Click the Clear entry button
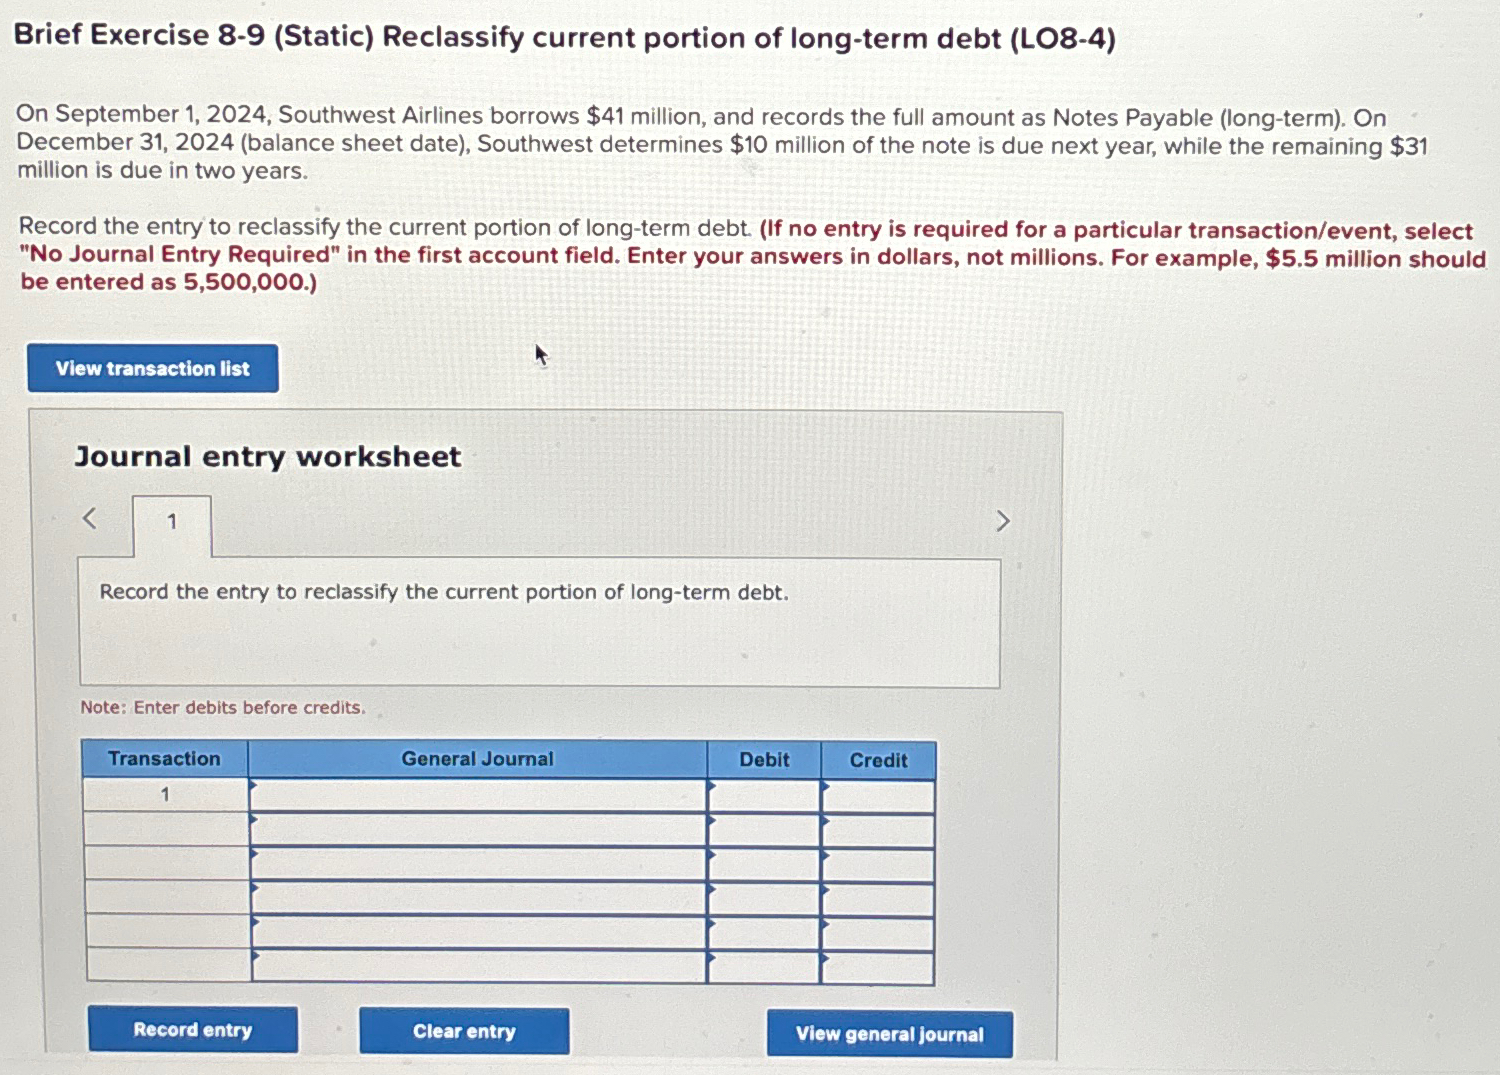 [x=464, y=1031]
